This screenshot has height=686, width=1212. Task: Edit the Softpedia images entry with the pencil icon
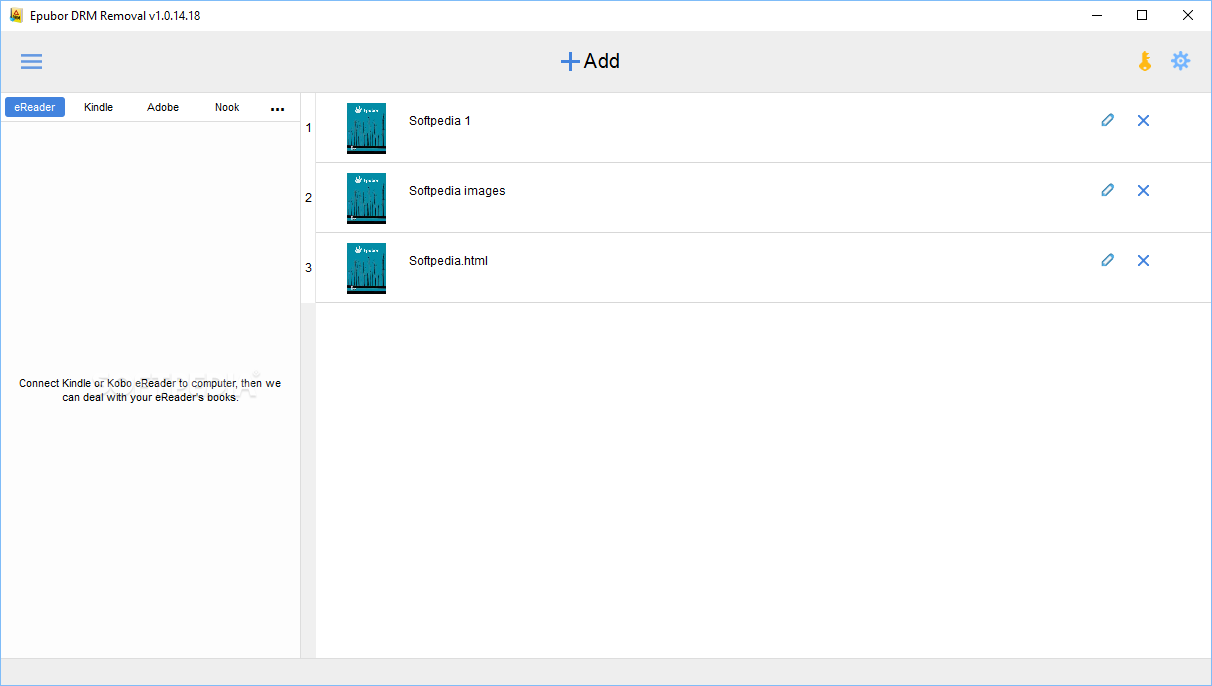point(1107,190)
